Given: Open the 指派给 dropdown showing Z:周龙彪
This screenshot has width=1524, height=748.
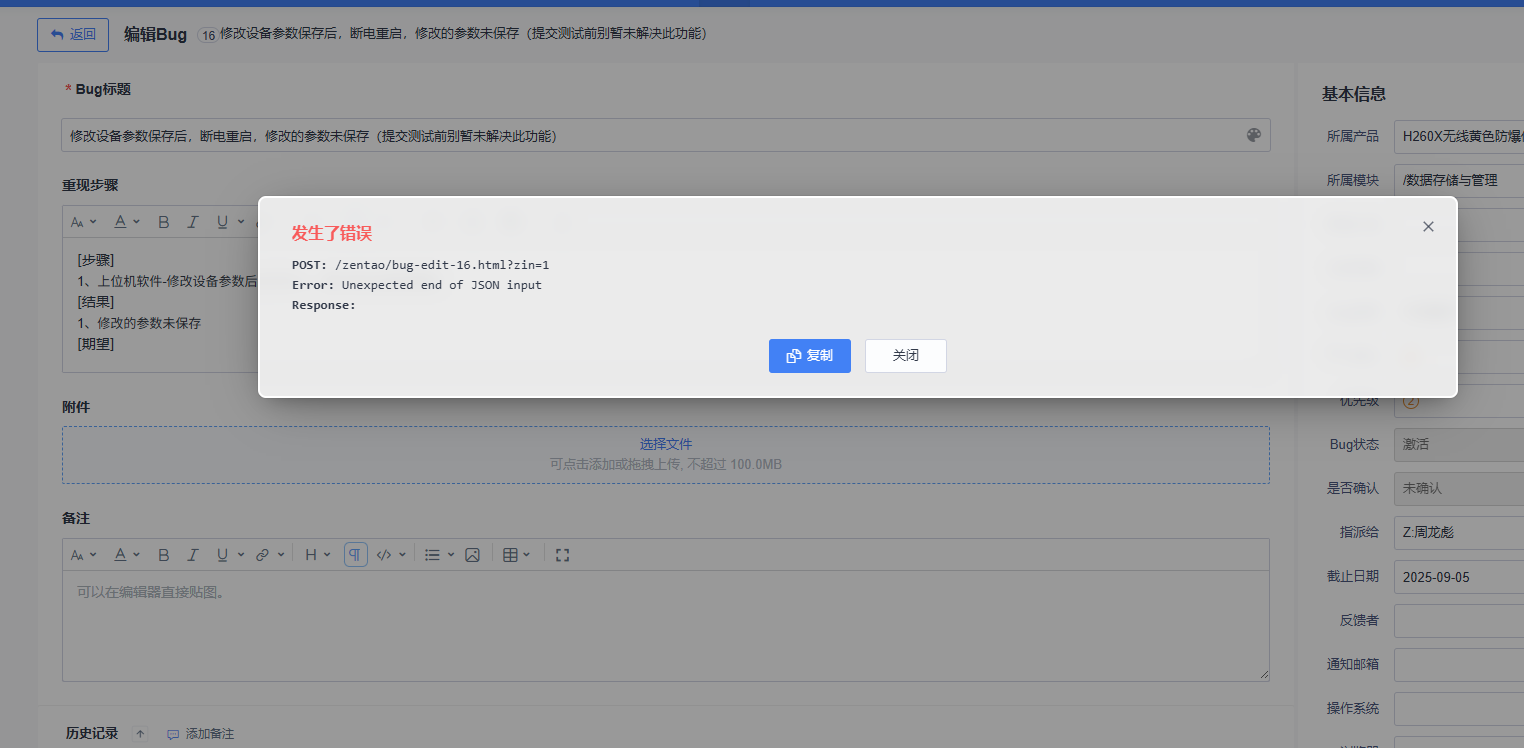Looking at the screenshot, I should 1459,532.
